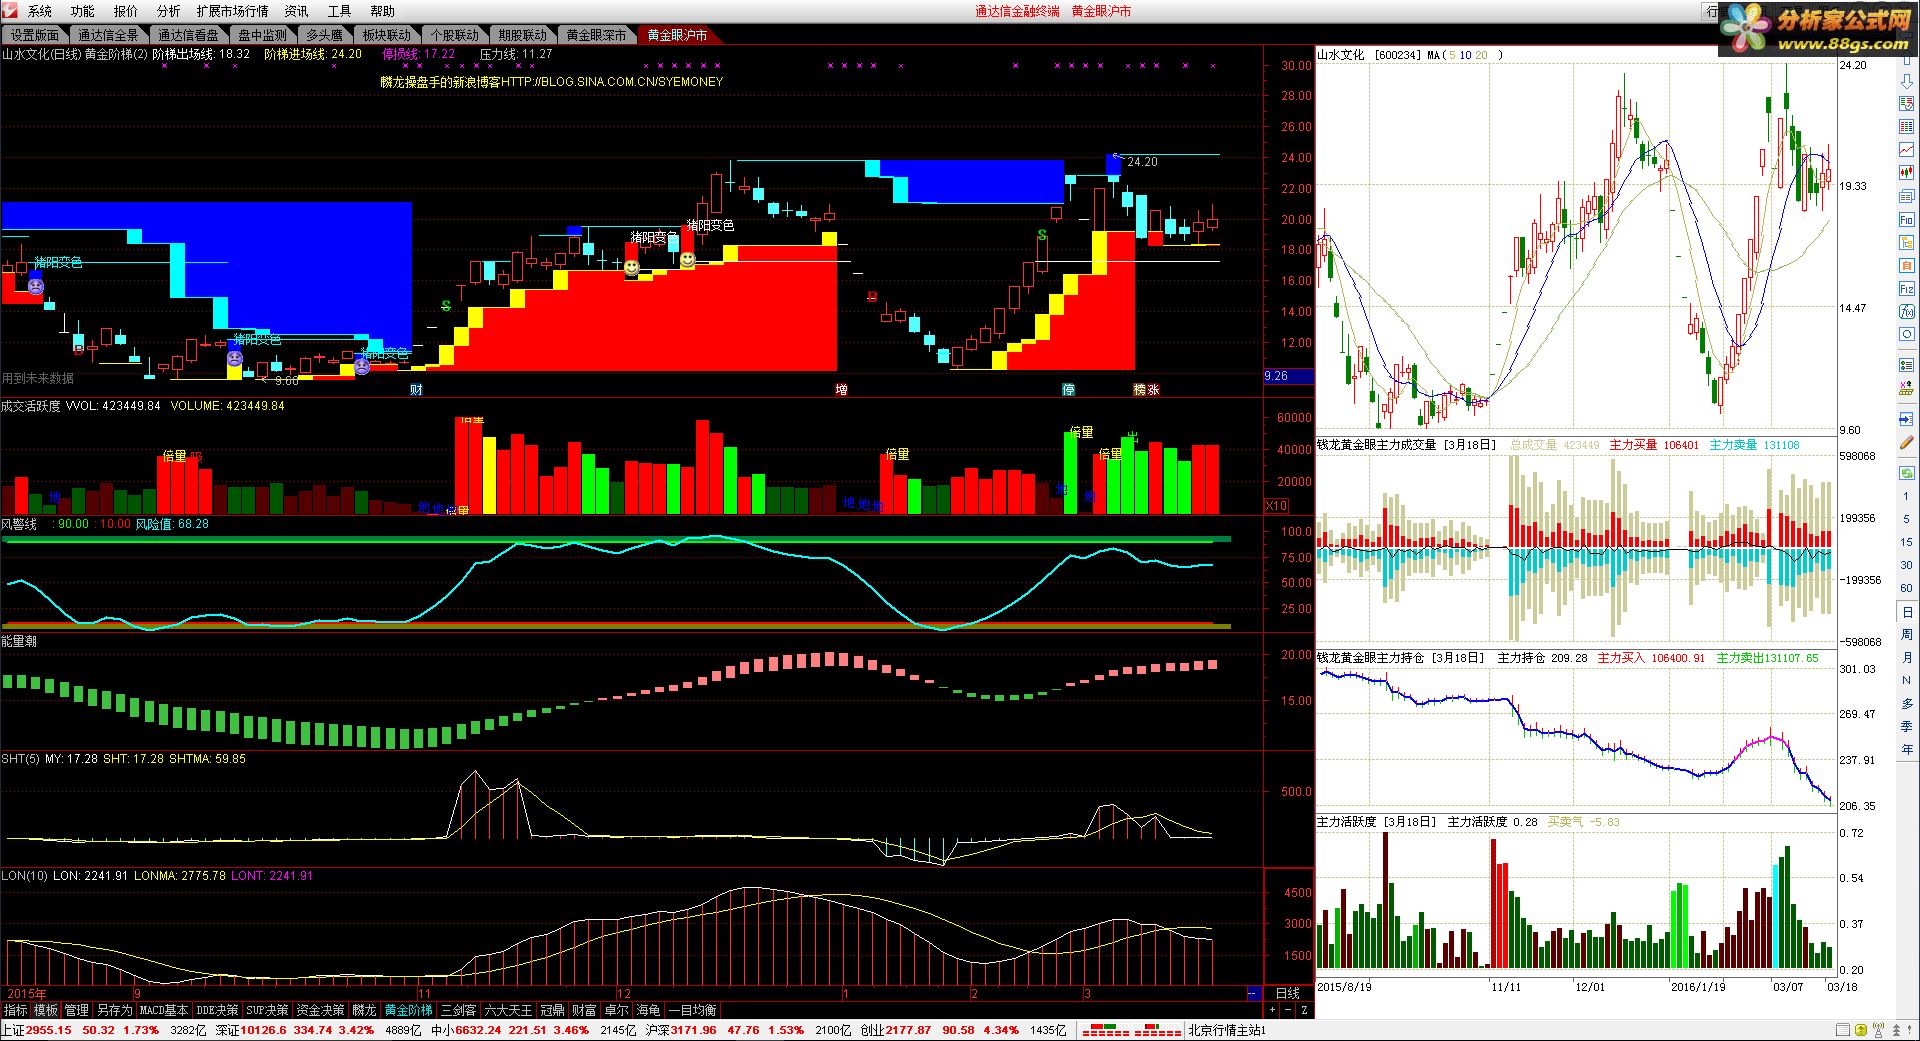Click the window panel icon in status bar
Viewport: 1920px width, 1041px height.
(x=1843, y=1030)
